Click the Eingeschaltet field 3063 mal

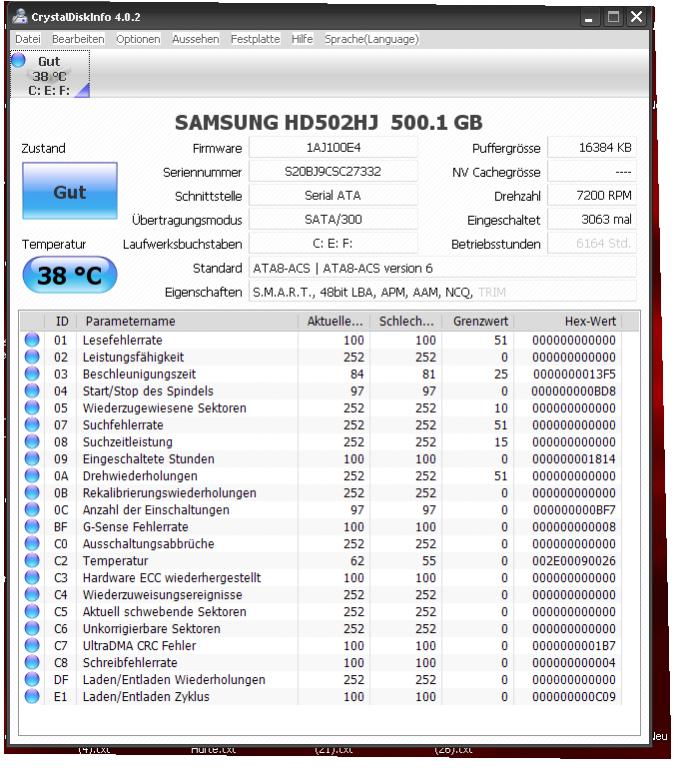tap(592, 220)
